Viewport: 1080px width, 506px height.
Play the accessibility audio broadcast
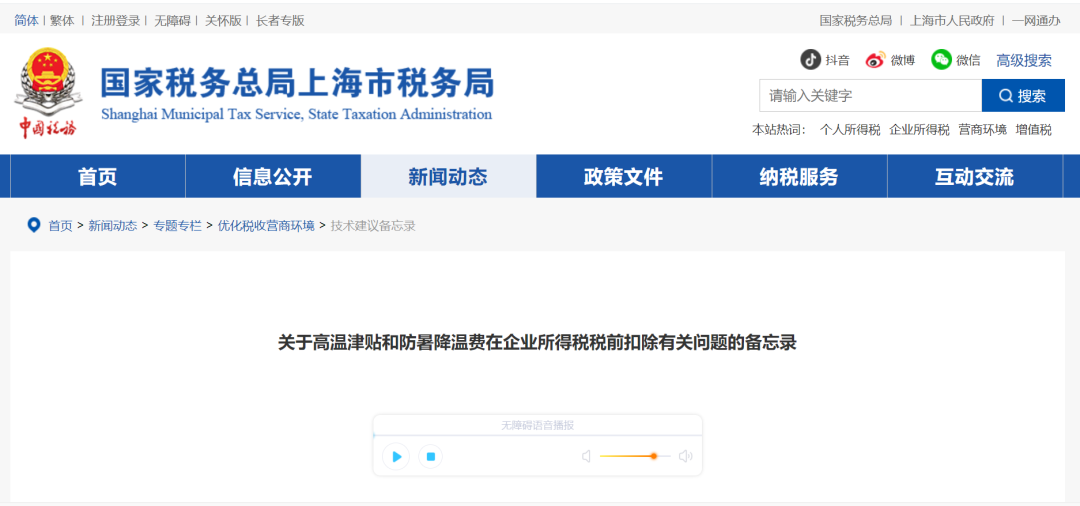coord(396,457)
